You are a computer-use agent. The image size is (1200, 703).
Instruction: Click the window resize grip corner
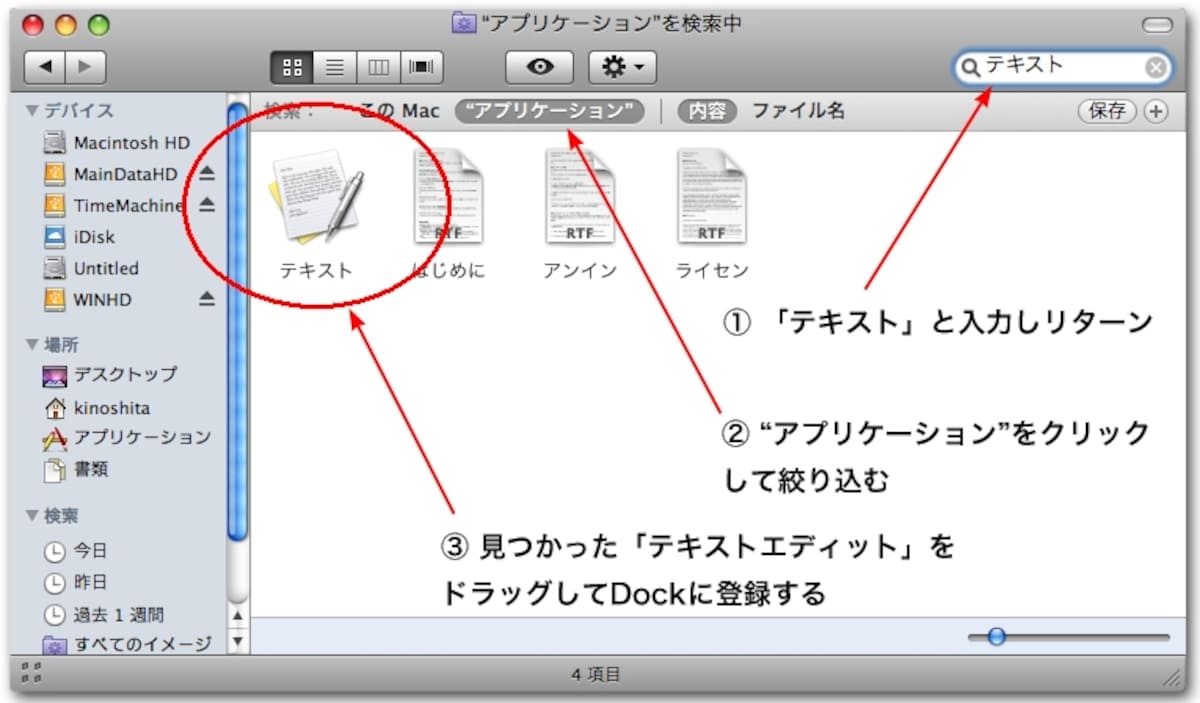(x=1171, y=677)
